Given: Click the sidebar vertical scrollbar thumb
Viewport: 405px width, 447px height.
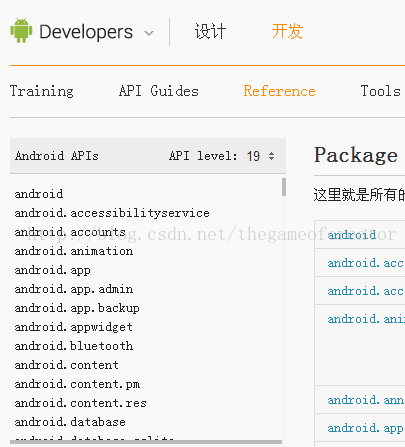Looking at the screenshot, I should click(284, 187).
